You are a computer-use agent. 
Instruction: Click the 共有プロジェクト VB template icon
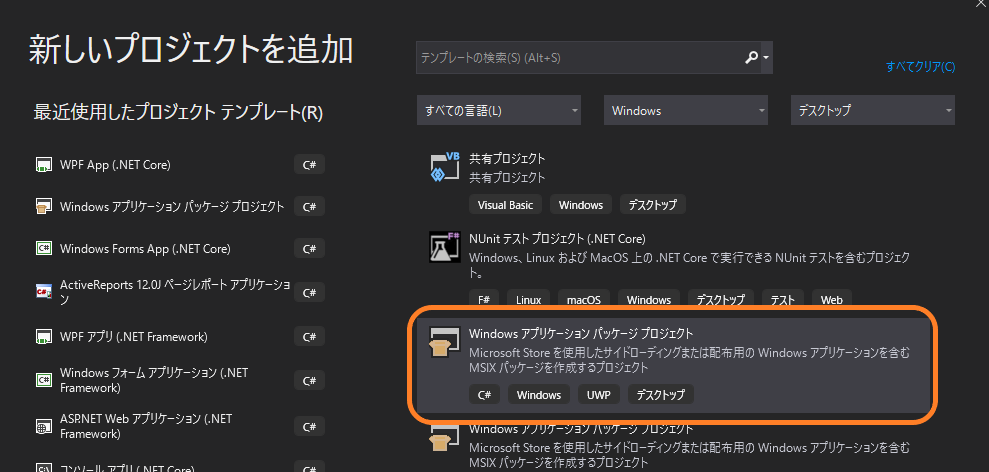coord(445,168)
